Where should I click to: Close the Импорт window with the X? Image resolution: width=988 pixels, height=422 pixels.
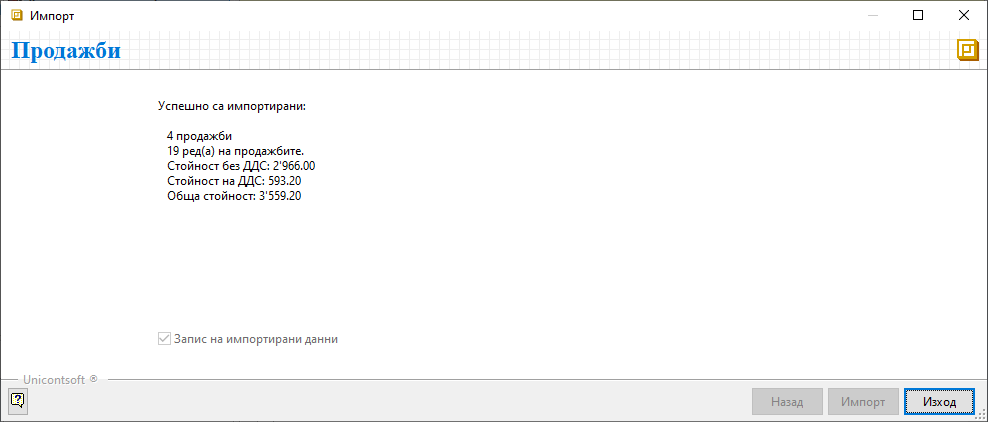(x=964, y=16)
